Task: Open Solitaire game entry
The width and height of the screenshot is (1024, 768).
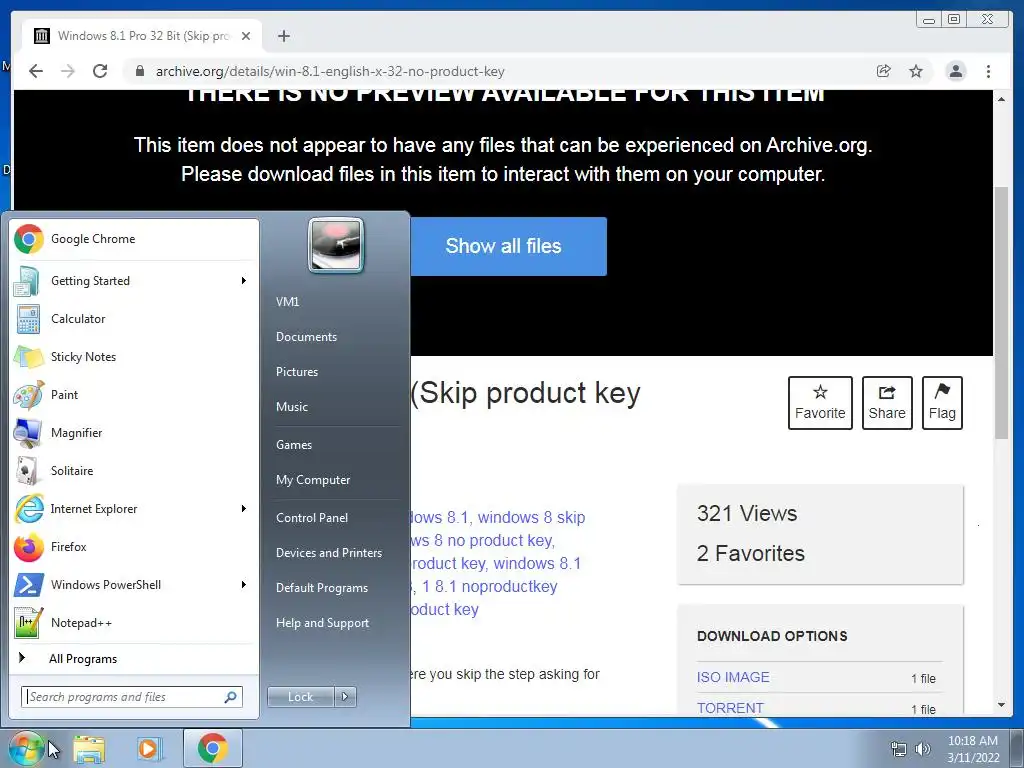Action: 134,470
